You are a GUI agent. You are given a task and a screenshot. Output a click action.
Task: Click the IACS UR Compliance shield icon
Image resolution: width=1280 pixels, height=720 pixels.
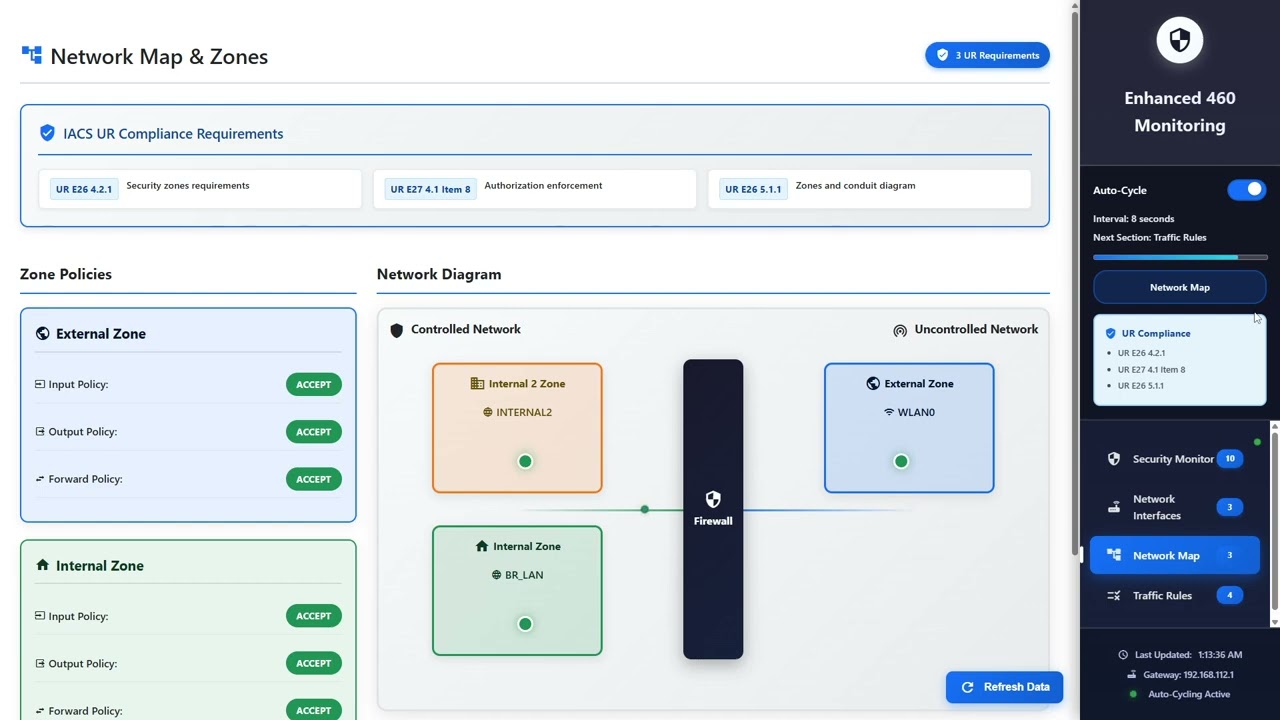[47, 133]
